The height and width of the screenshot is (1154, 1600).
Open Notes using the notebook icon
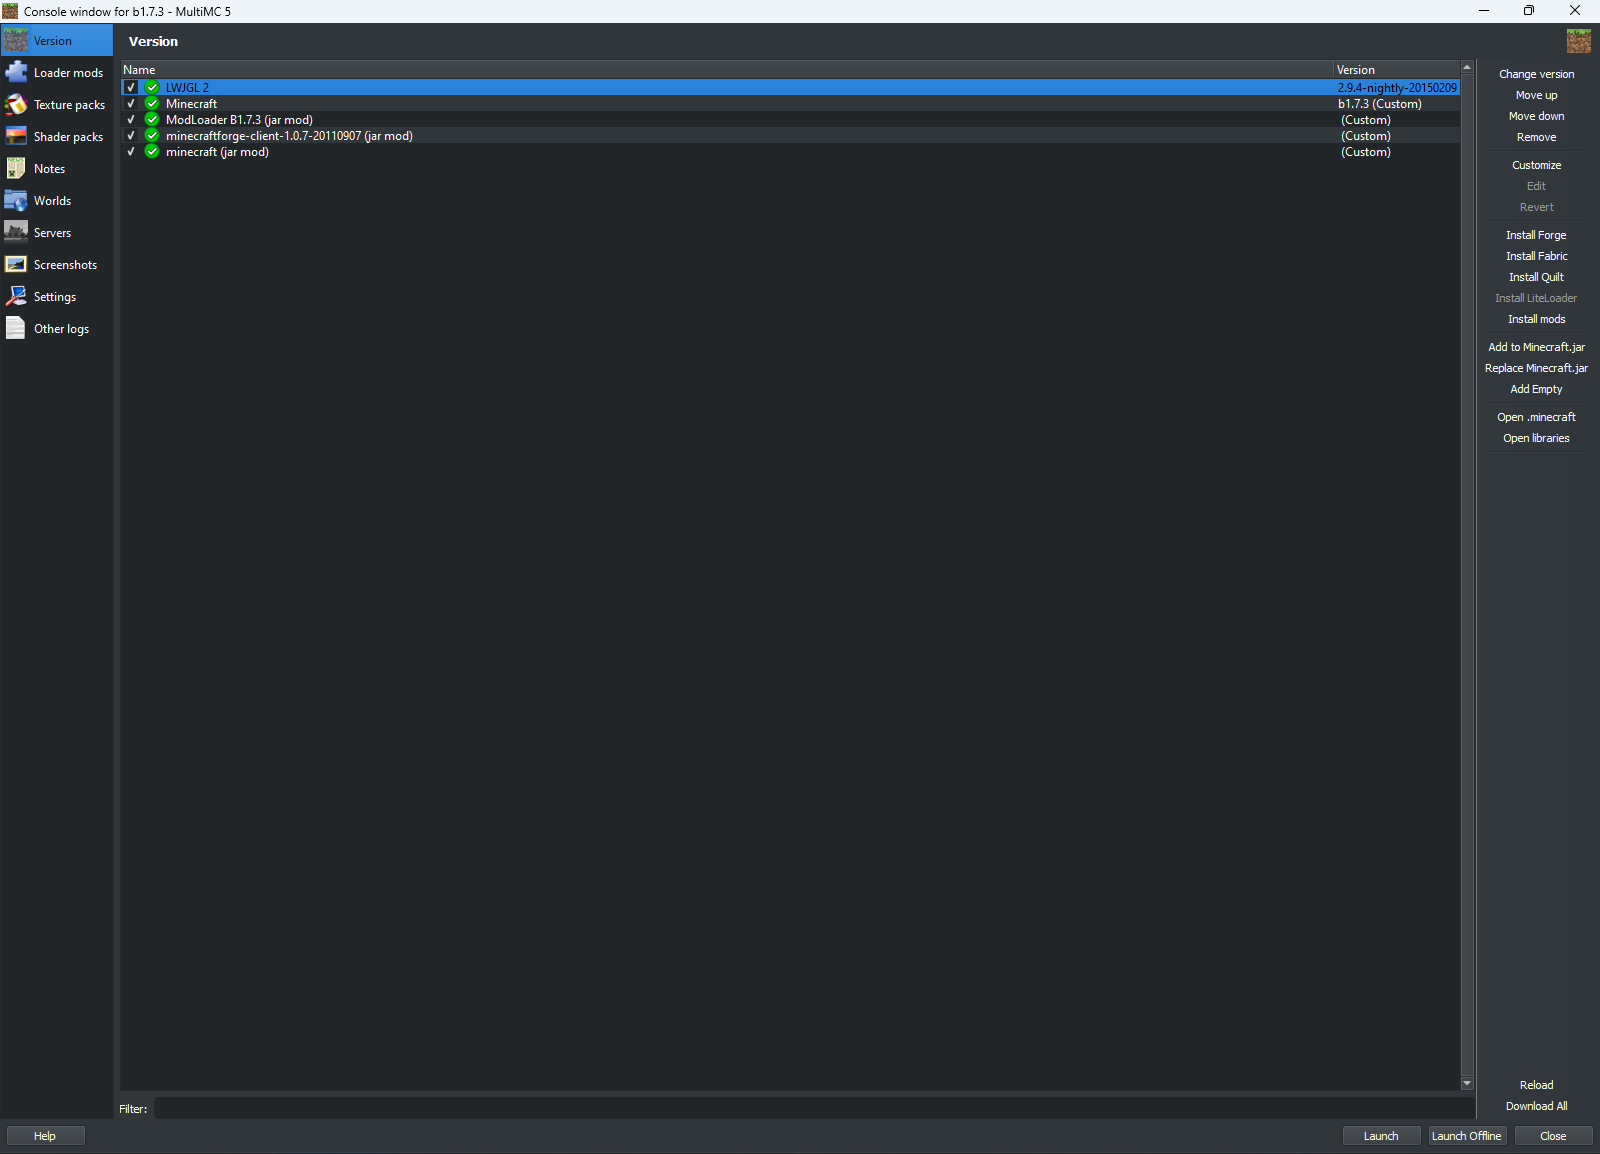pos(17,168)
